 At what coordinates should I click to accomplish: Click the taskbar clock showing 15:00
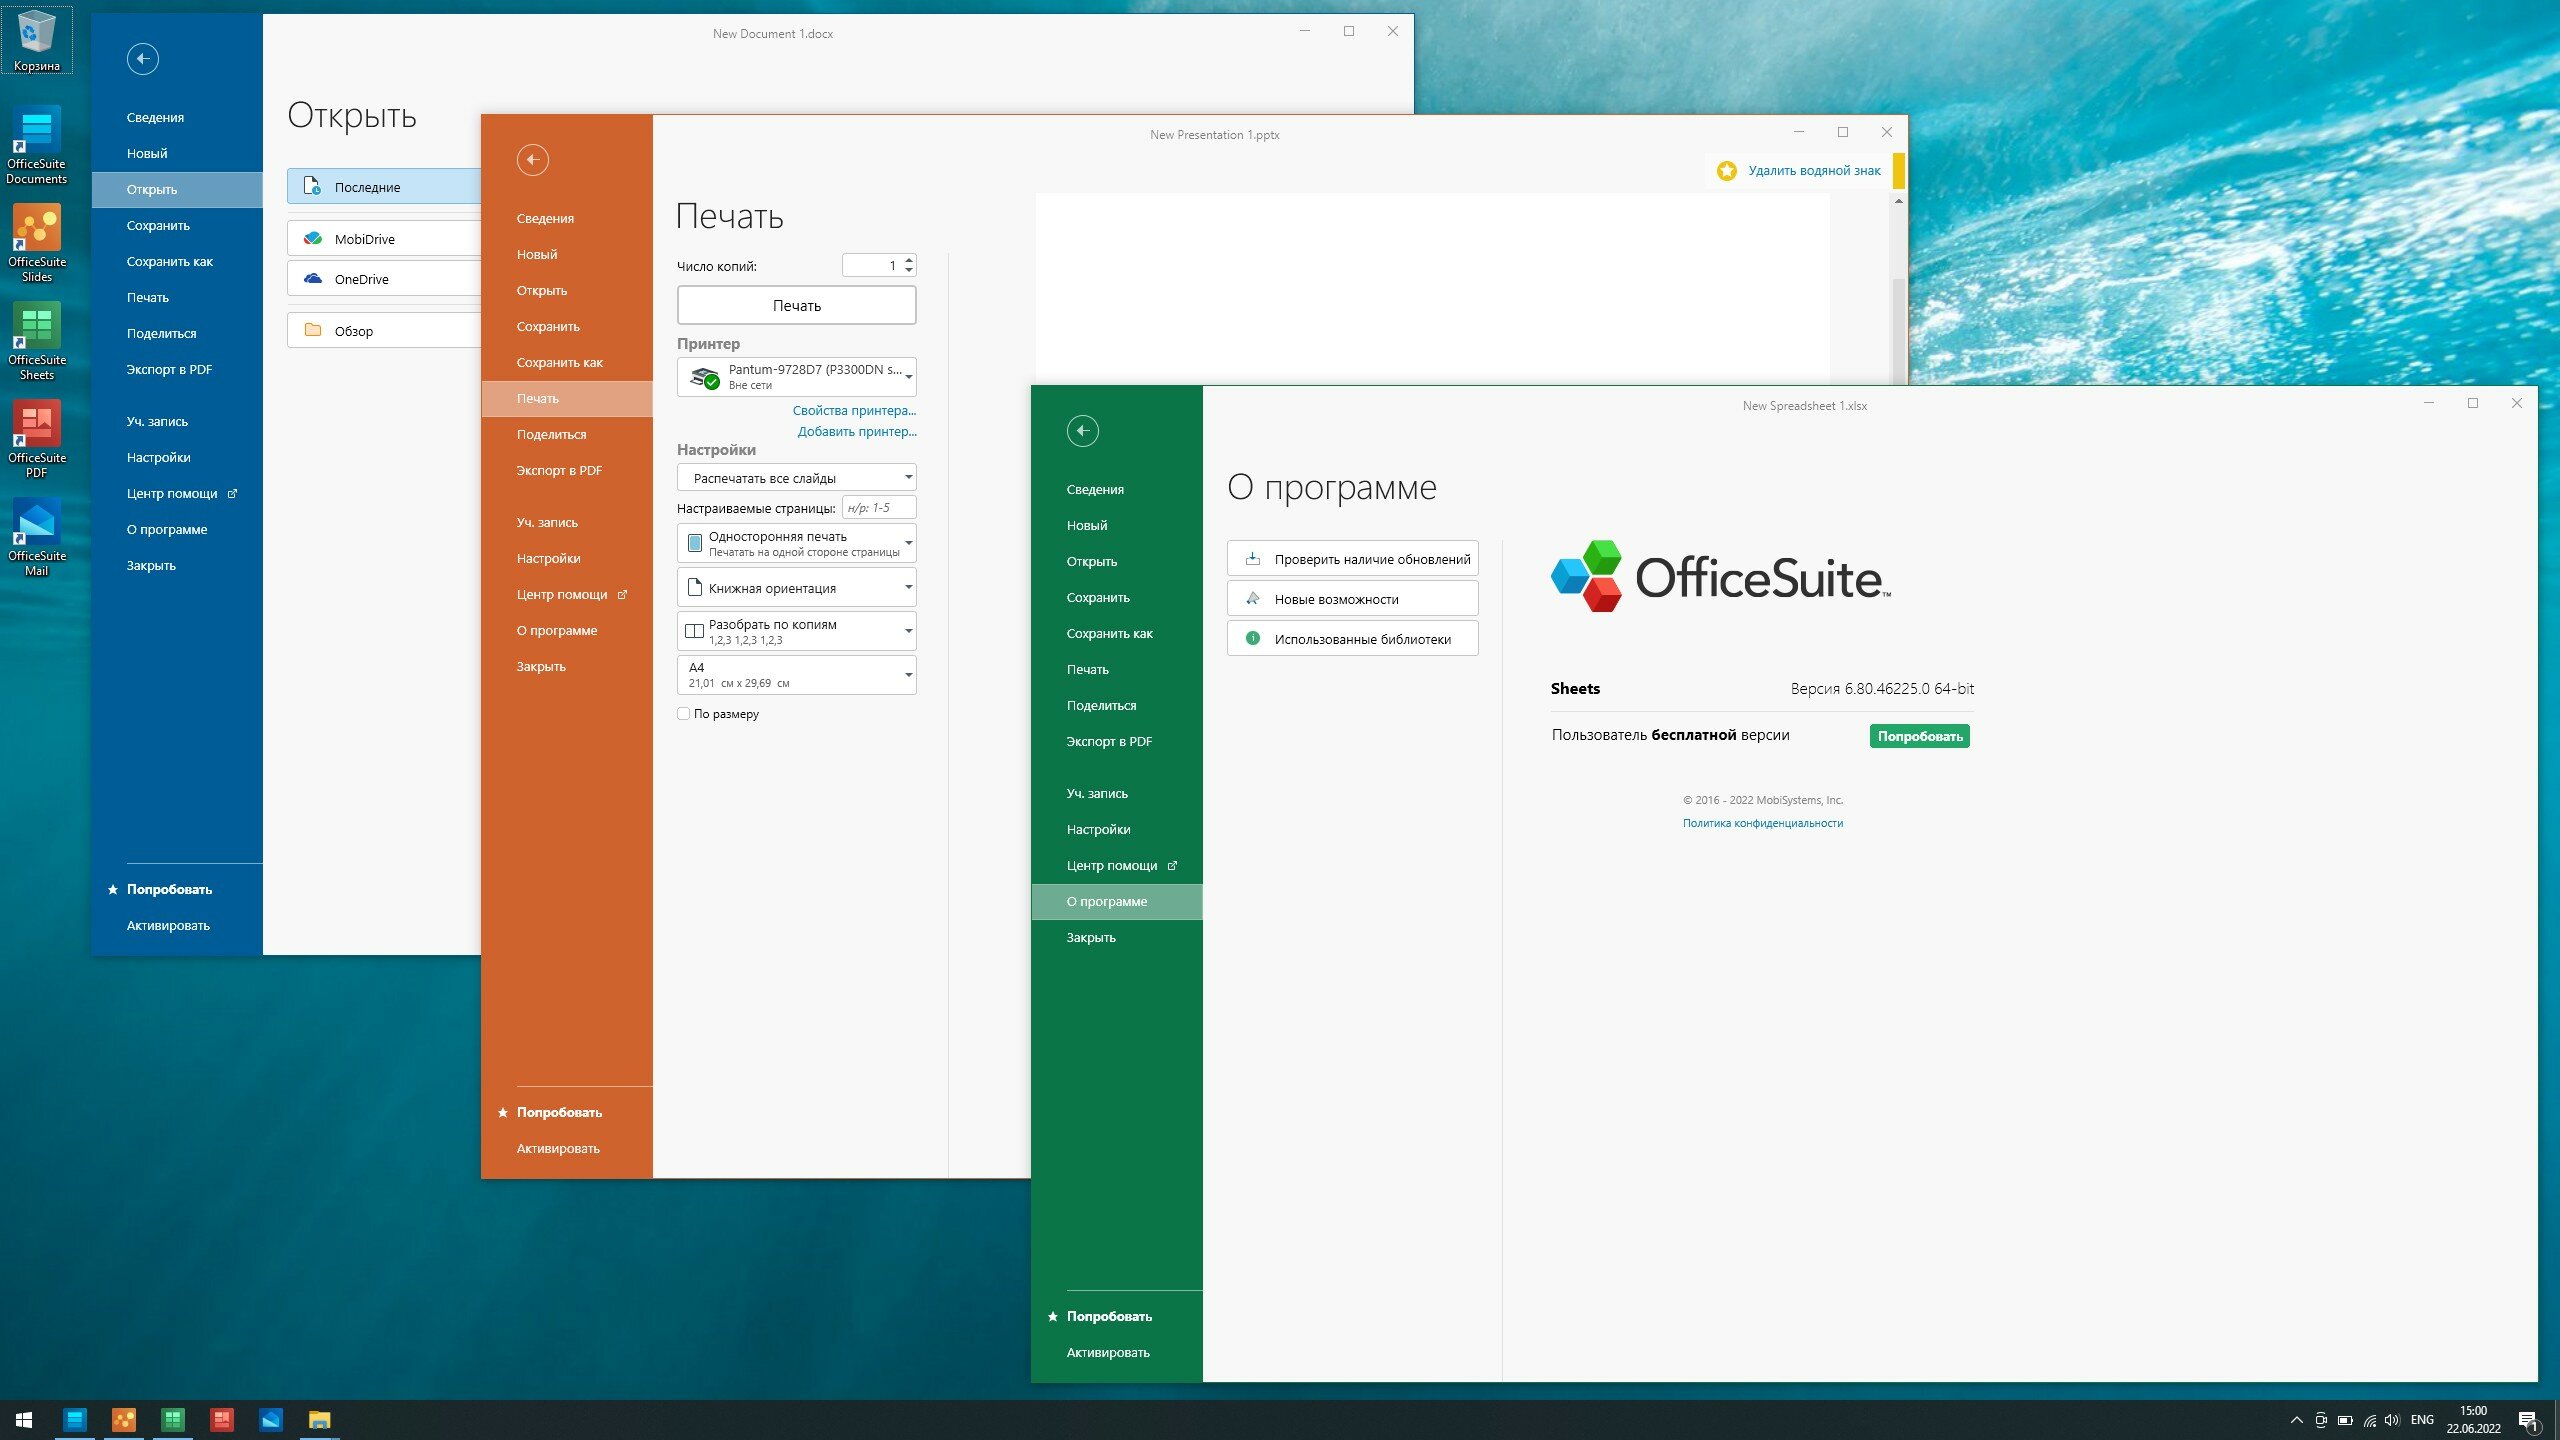[2473, 1420]
